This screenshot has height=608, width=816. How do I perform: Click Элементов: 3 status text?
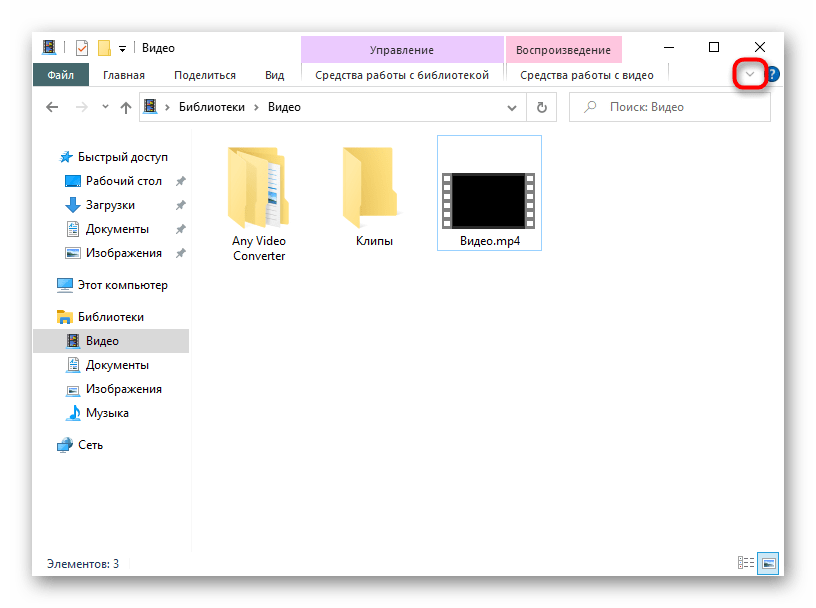pos(83,564)
